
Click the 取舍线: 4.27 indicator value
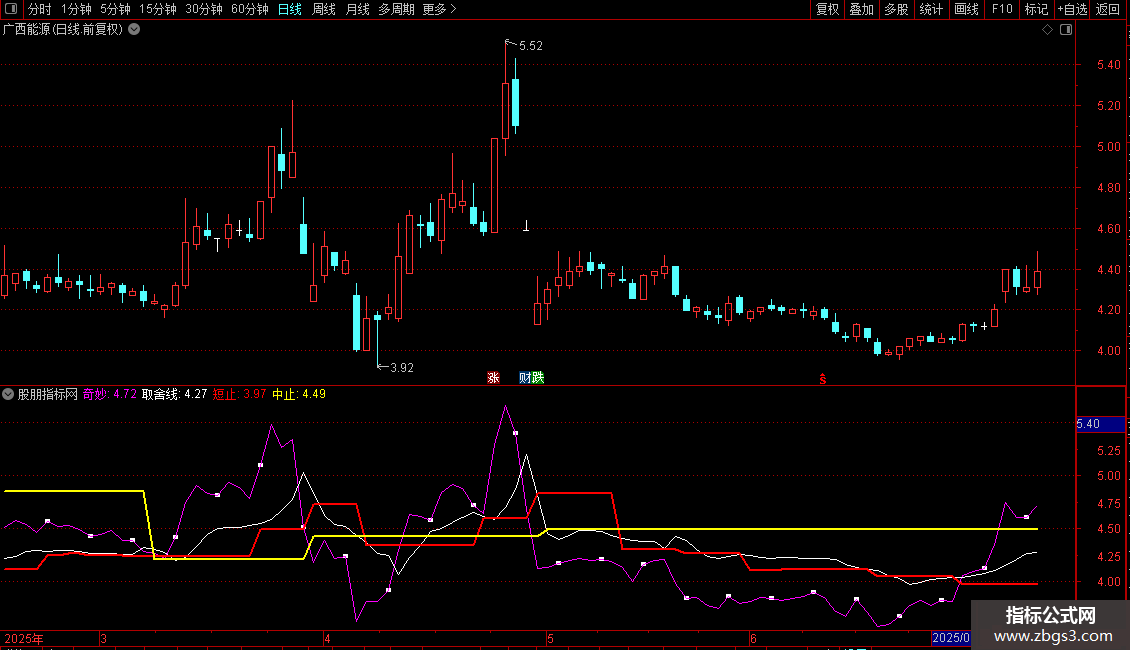[174, 394]
